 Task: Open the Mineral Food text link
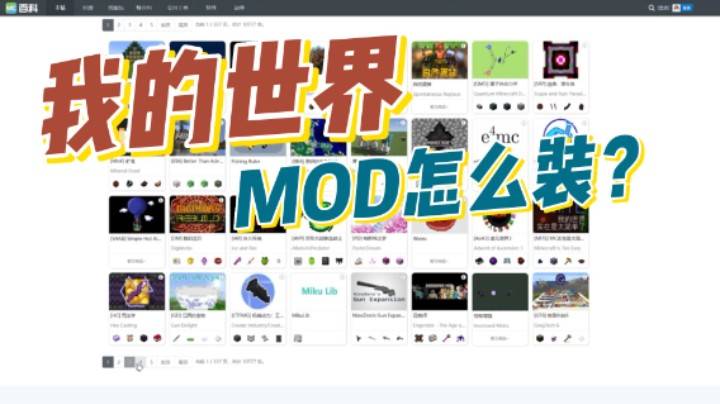click(x=125, y=171)
